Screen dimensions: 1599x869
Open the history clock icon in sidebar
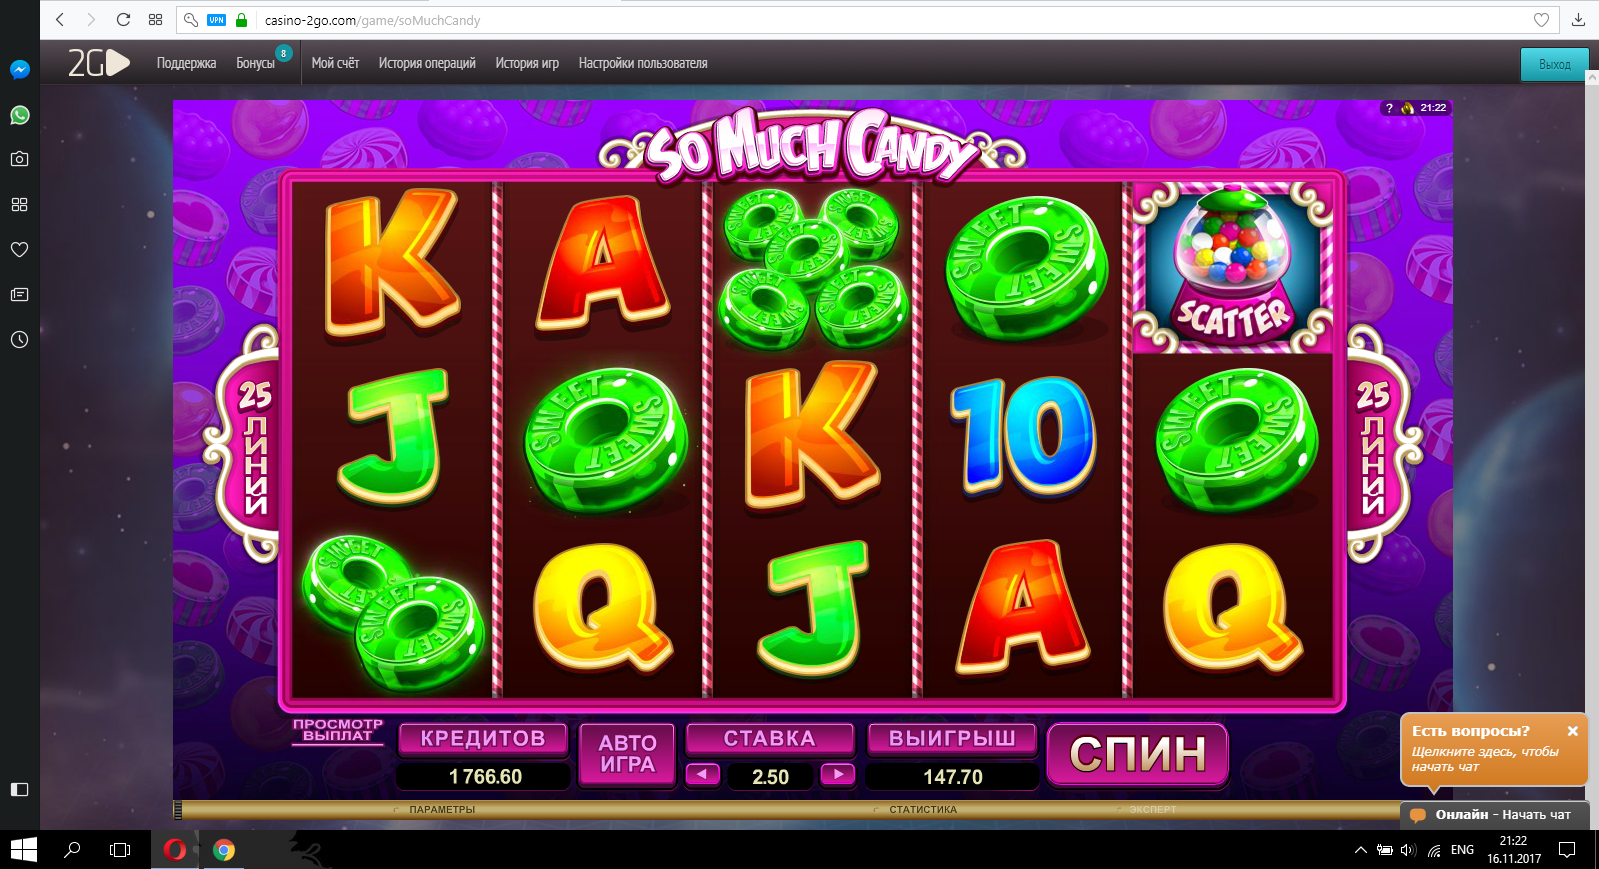[19, 339]
